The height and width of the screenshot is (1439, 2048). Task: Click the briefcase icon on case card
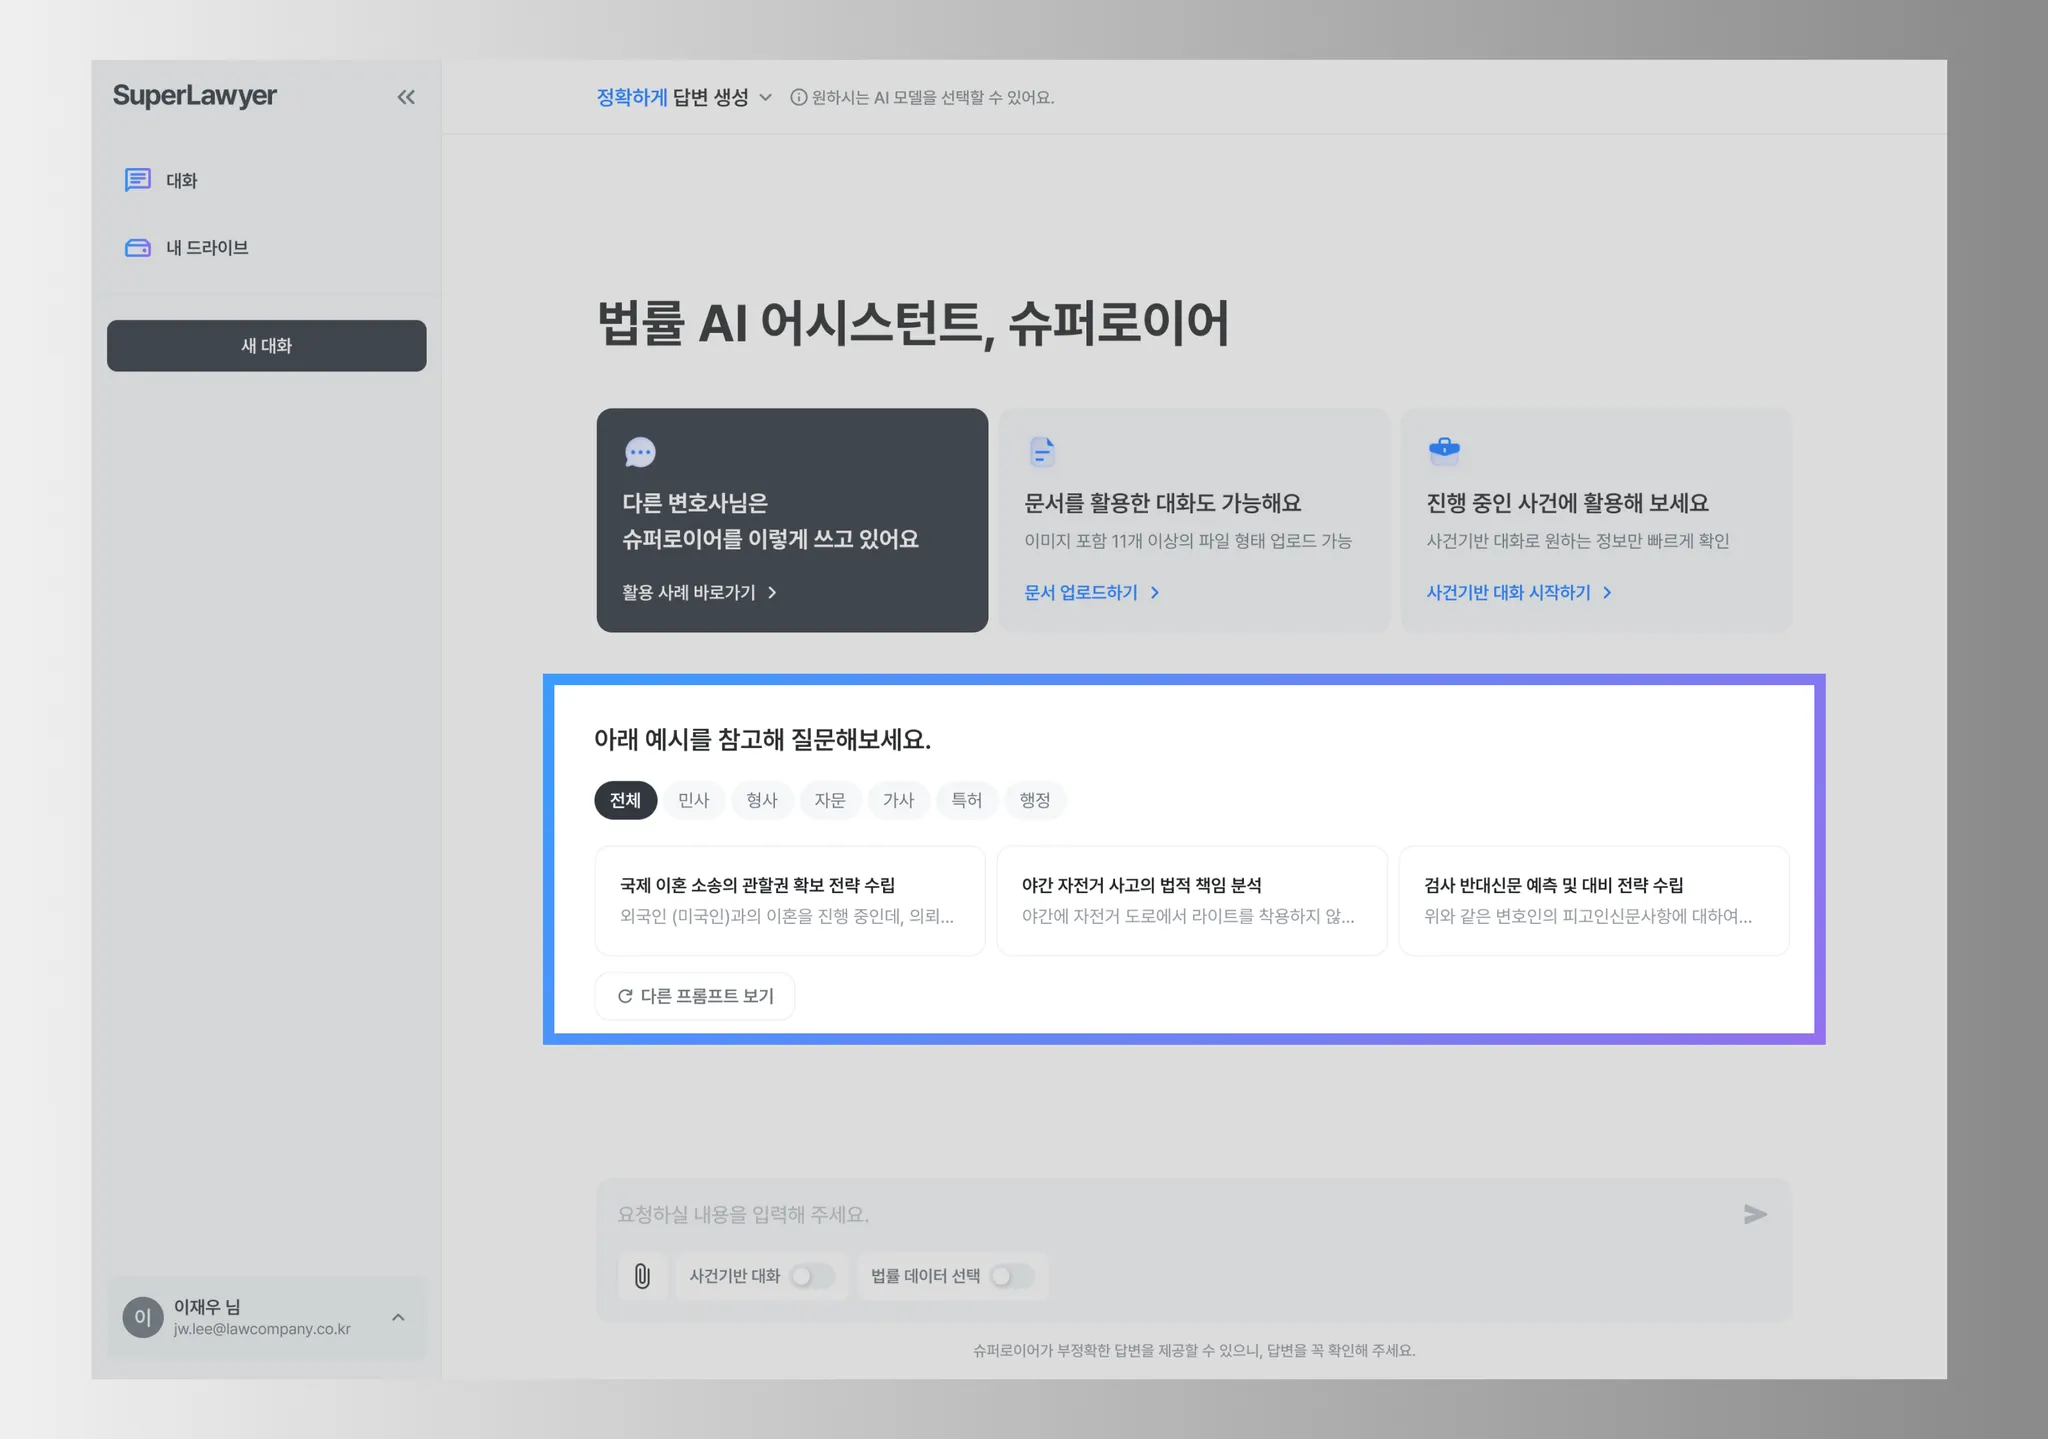pyautogui.click(x=1444, y=450)
